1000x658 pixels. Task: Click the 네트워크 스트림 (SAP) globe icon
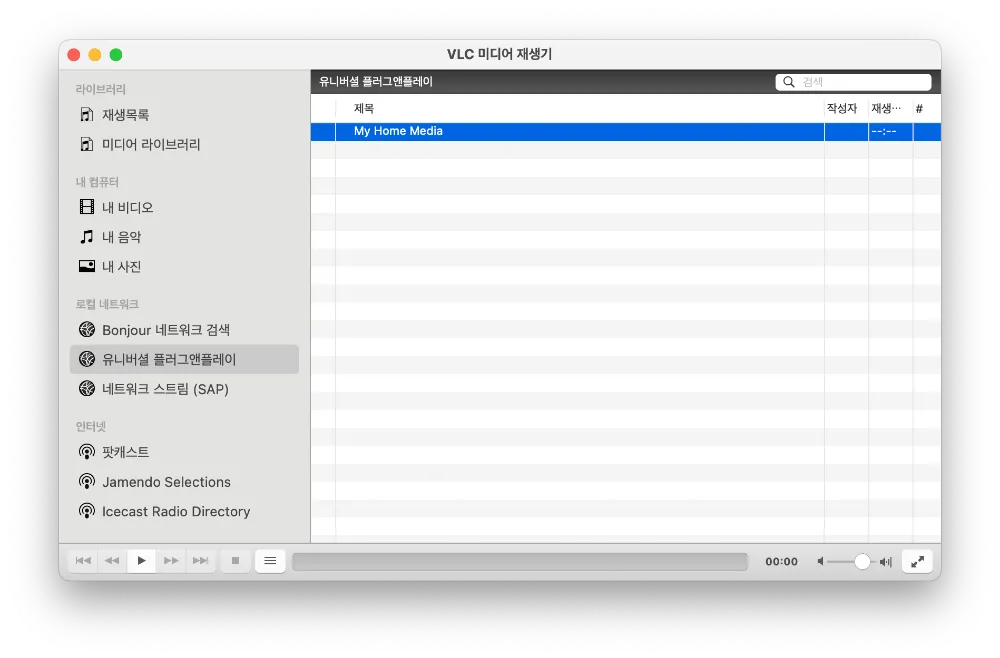coord(87,388)
